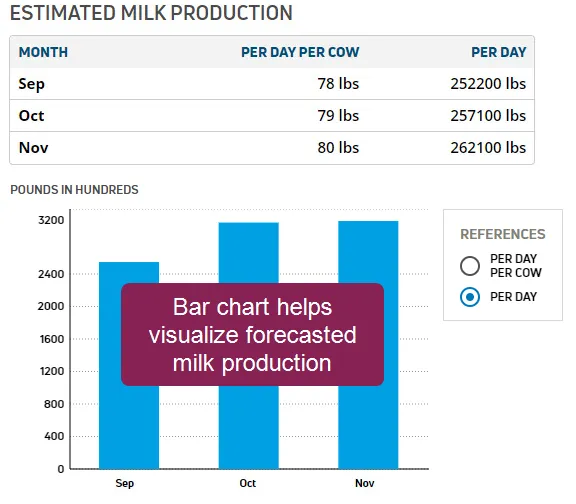The width and height of the screenshot is (576, 504).
Task: Click the 3200 y-axis label
Action: pos(51,220)
